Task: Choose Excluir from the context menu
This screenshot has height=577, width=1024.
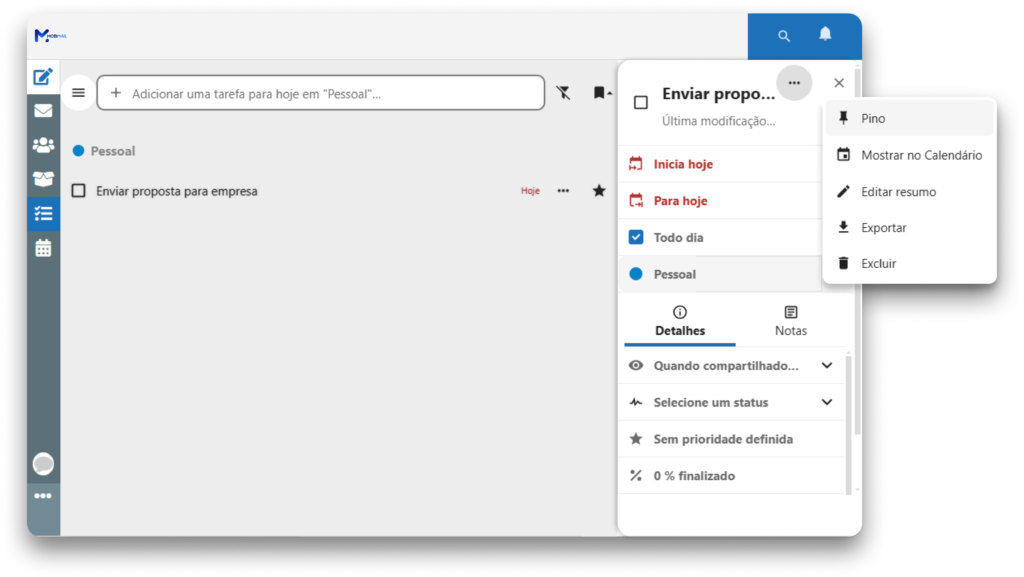Action: [x=878, y=264]
